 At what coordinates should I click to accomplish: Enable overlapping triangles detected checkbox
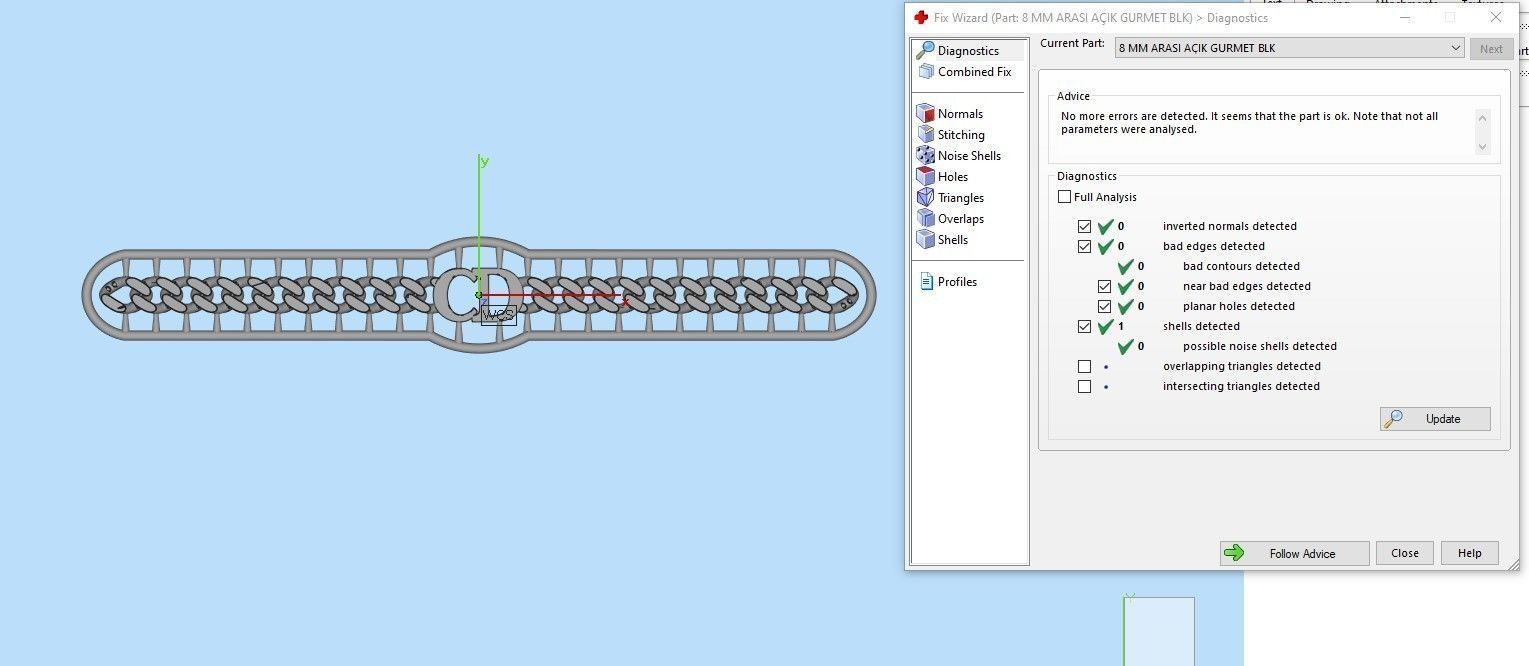click(x=1084, y=366)
